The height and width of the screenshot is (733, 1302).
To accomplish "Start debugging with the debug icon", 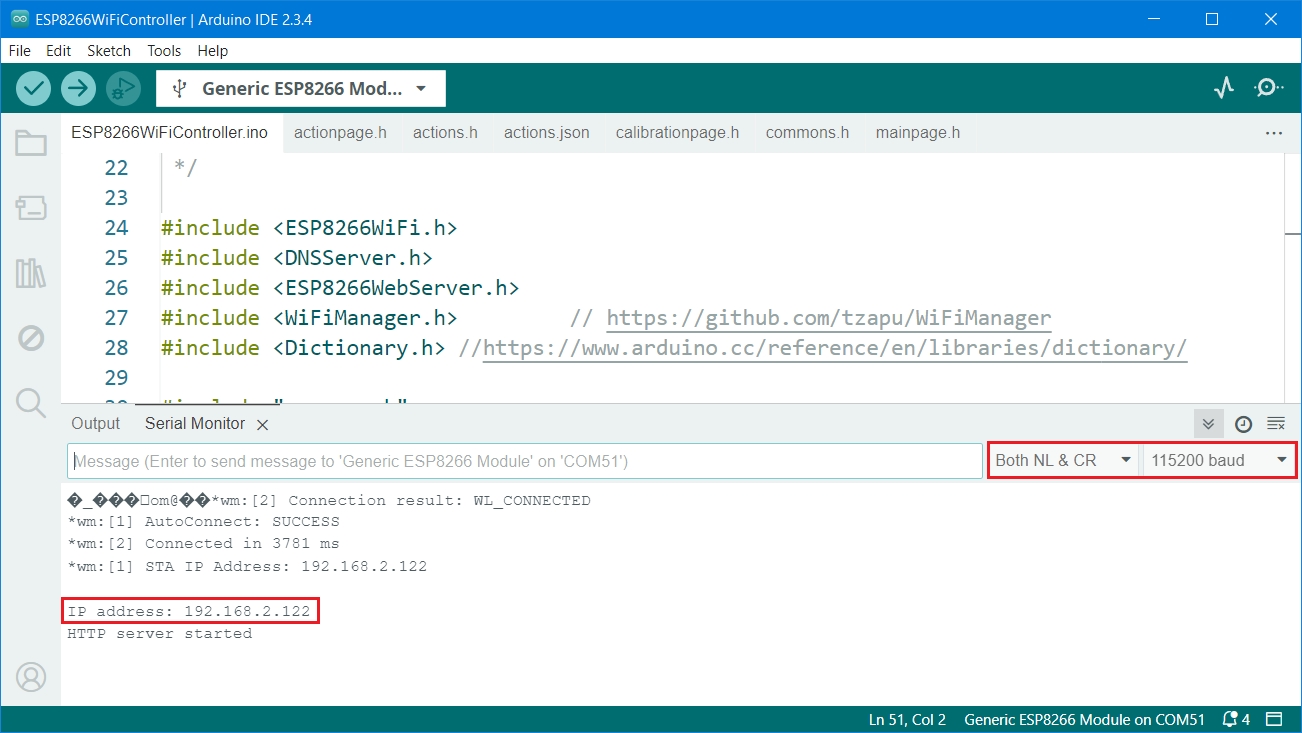I will point(122,89).
